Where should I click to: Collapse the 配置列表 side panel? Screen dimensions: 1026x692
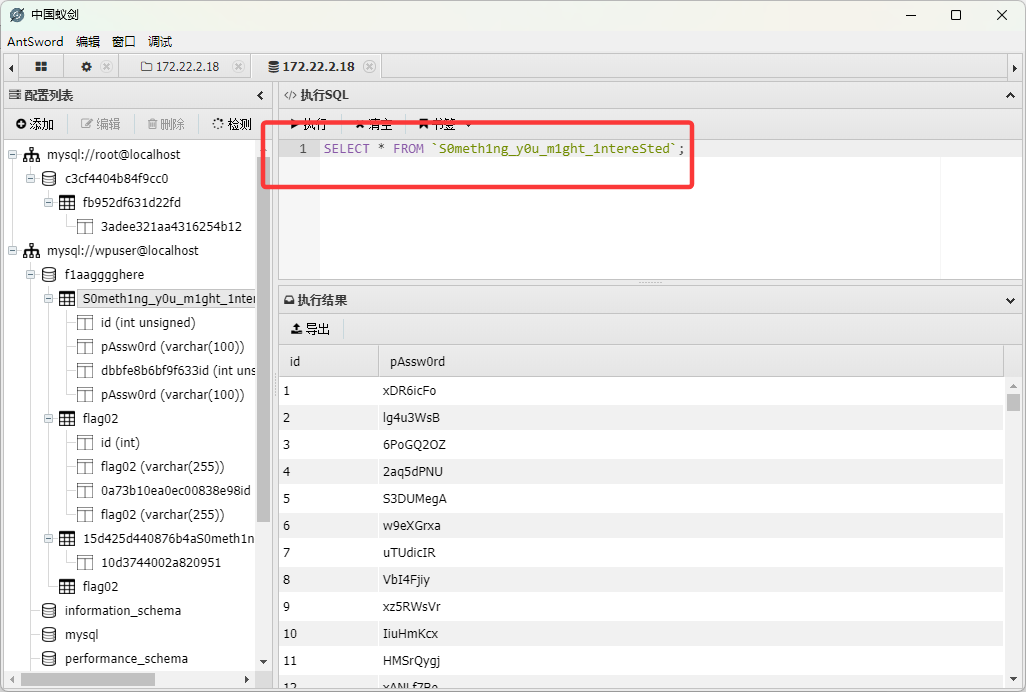[260, 95]
